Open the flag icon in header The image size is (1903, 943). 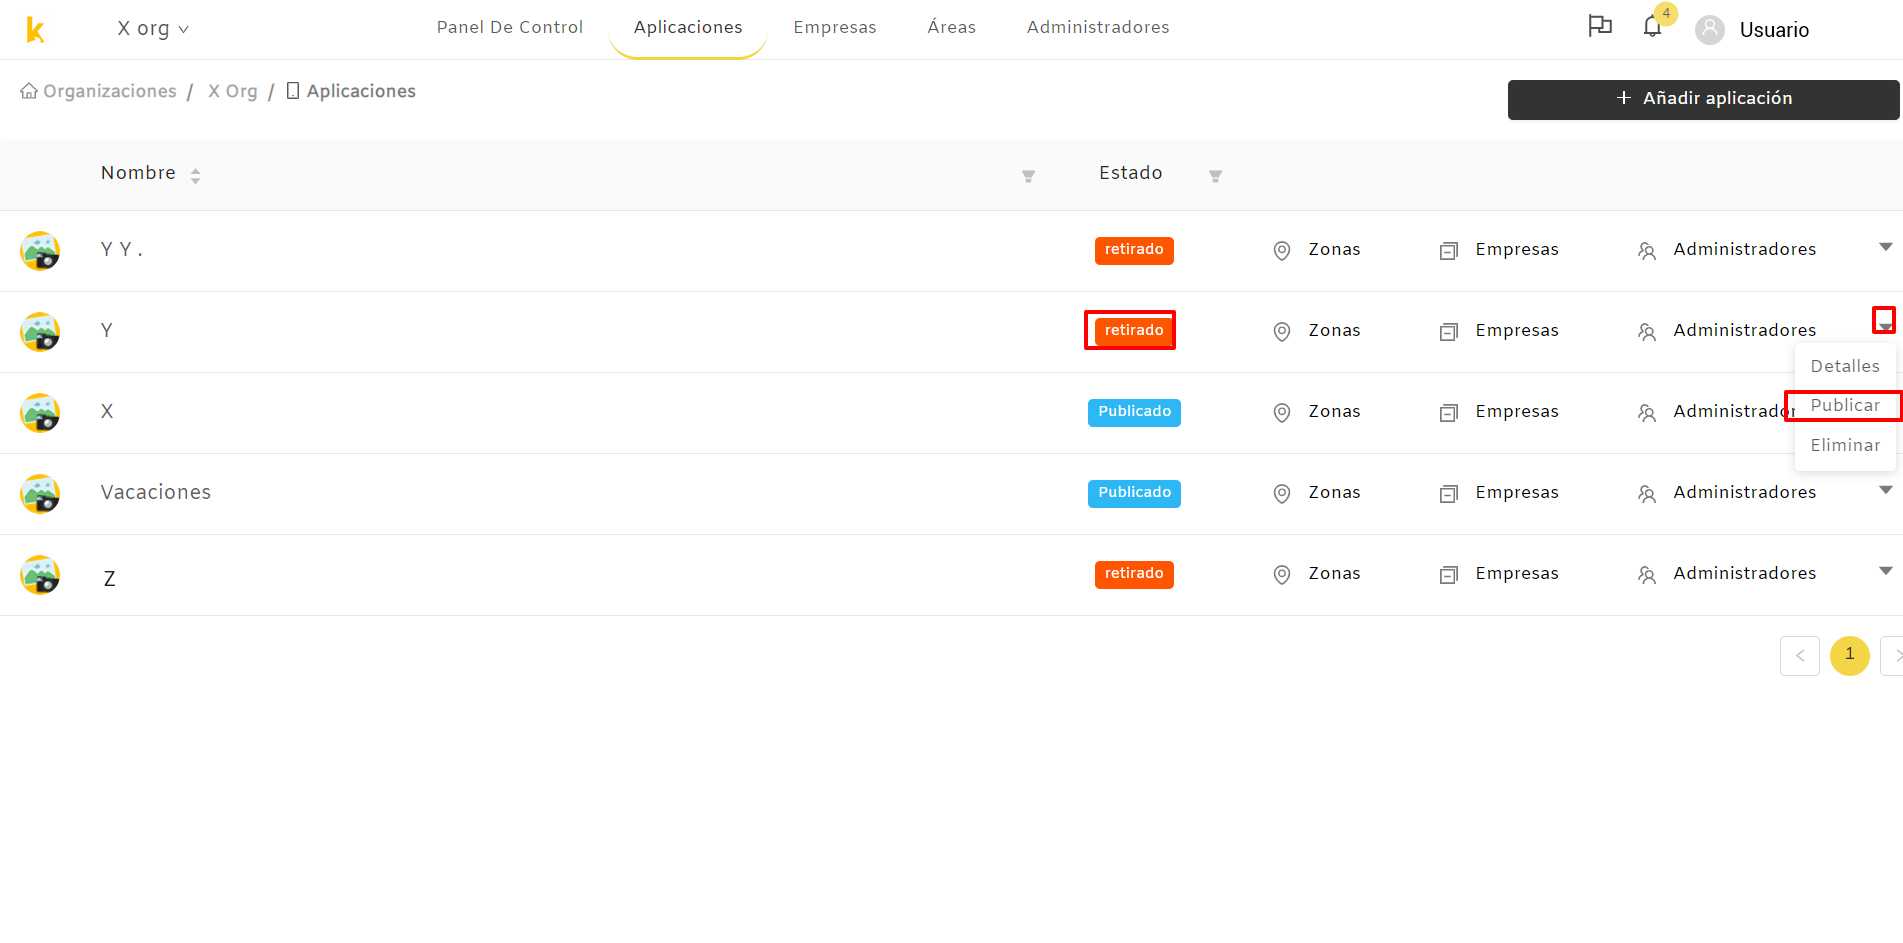pos(1600,26)
